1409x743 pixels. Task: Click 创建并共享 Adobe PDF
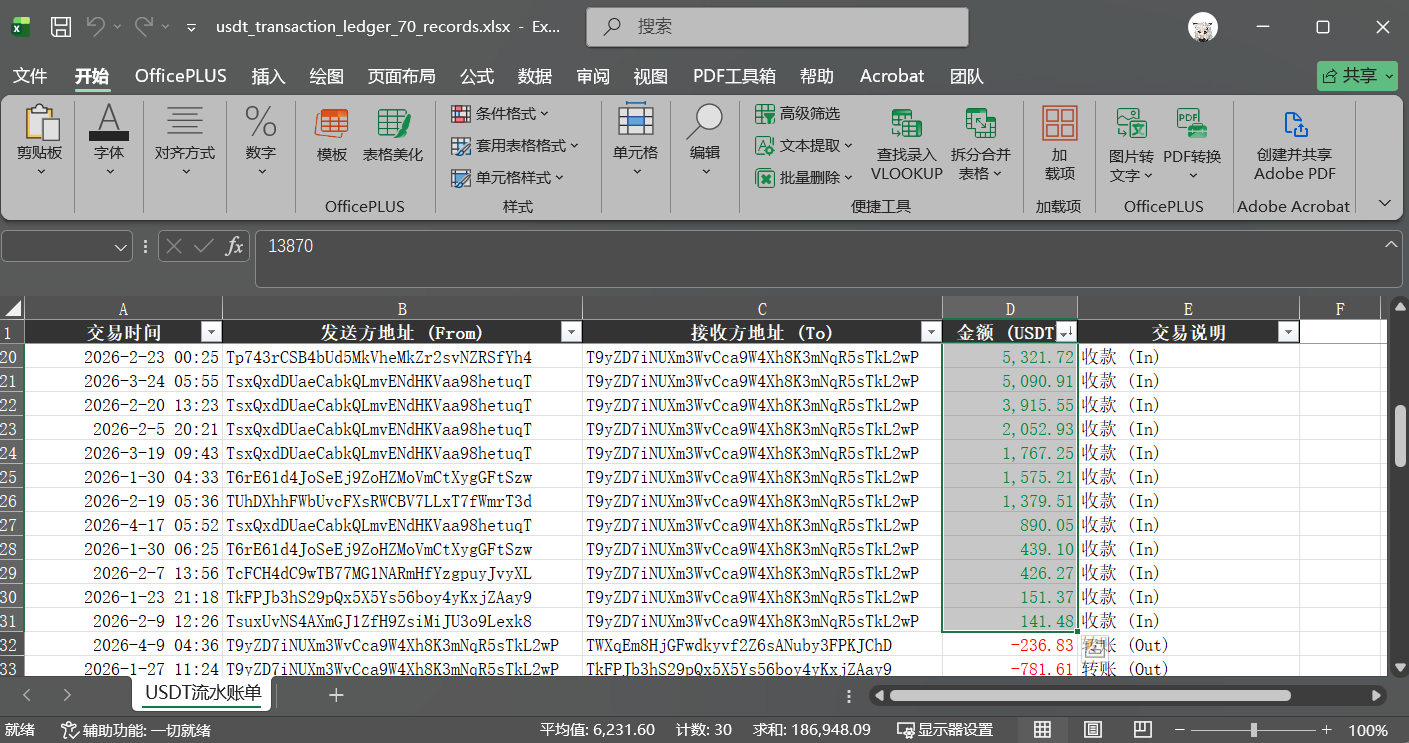[1295, 145]
